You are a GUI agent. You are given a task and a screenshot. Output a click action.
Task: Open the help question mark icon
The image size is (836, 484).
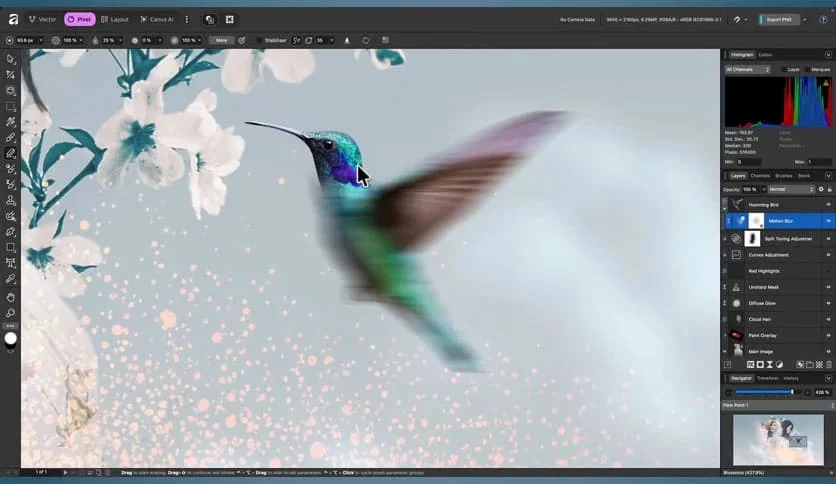click(823, 20)
